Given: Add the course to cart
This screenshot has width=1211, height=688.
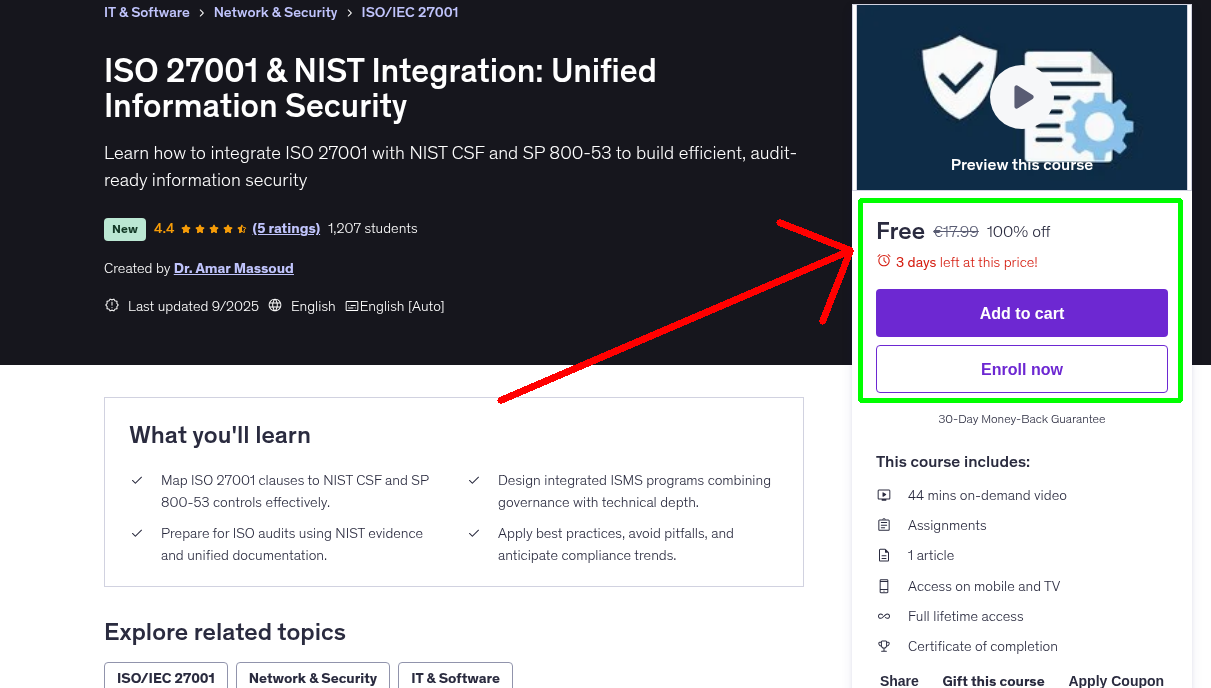Looking at the screenshot, I should click(1021, 313).
